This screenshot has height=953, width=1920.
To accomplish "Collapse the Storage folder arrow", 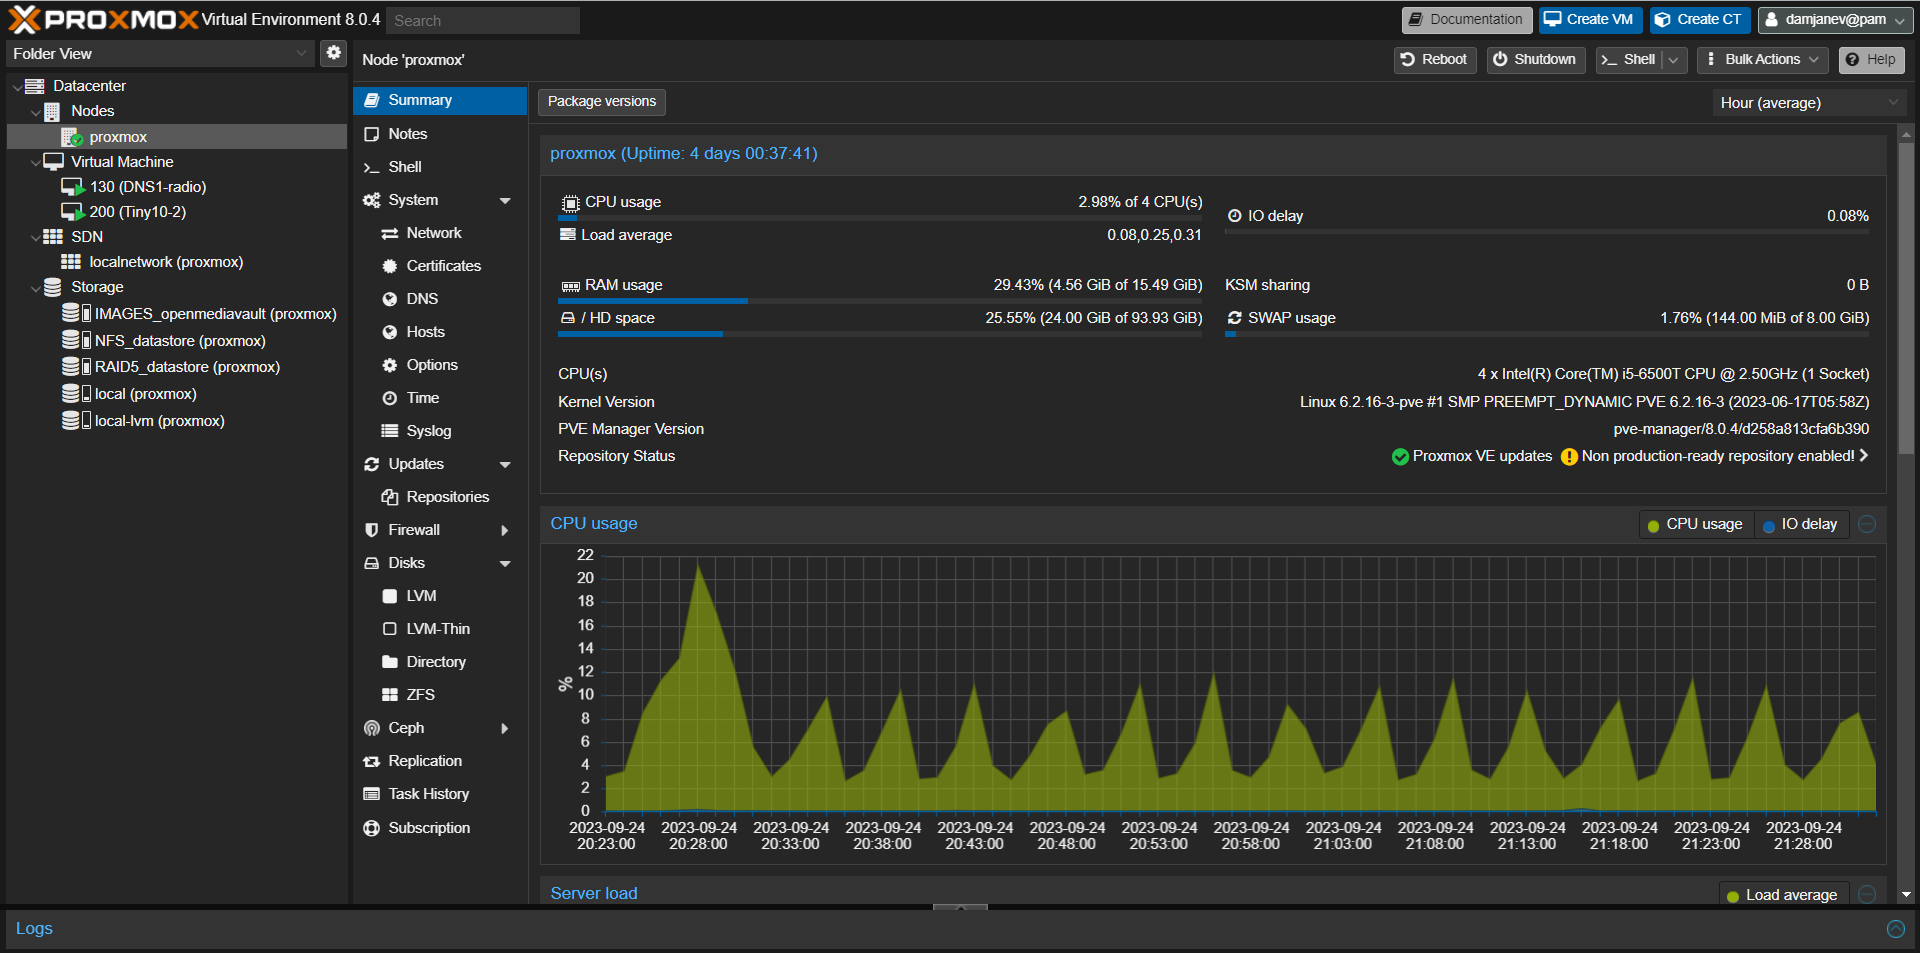I will point(36,288).
